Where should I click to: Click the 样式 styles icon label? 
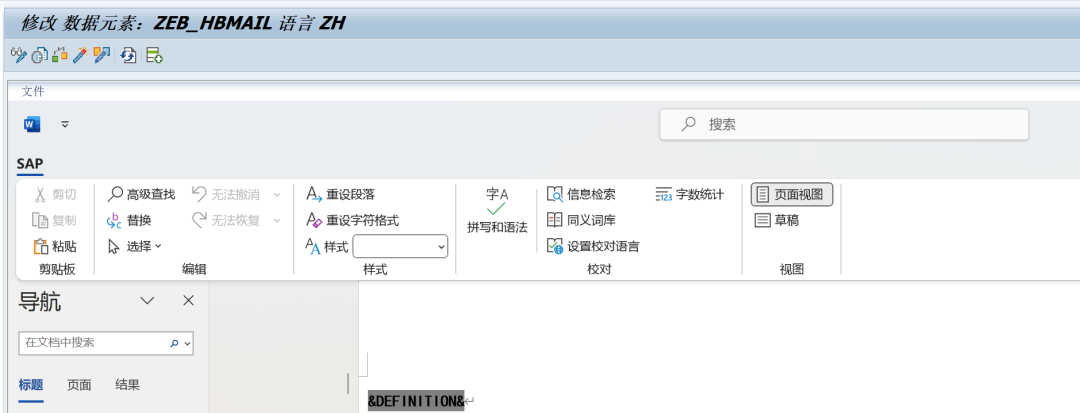(327, 246)
